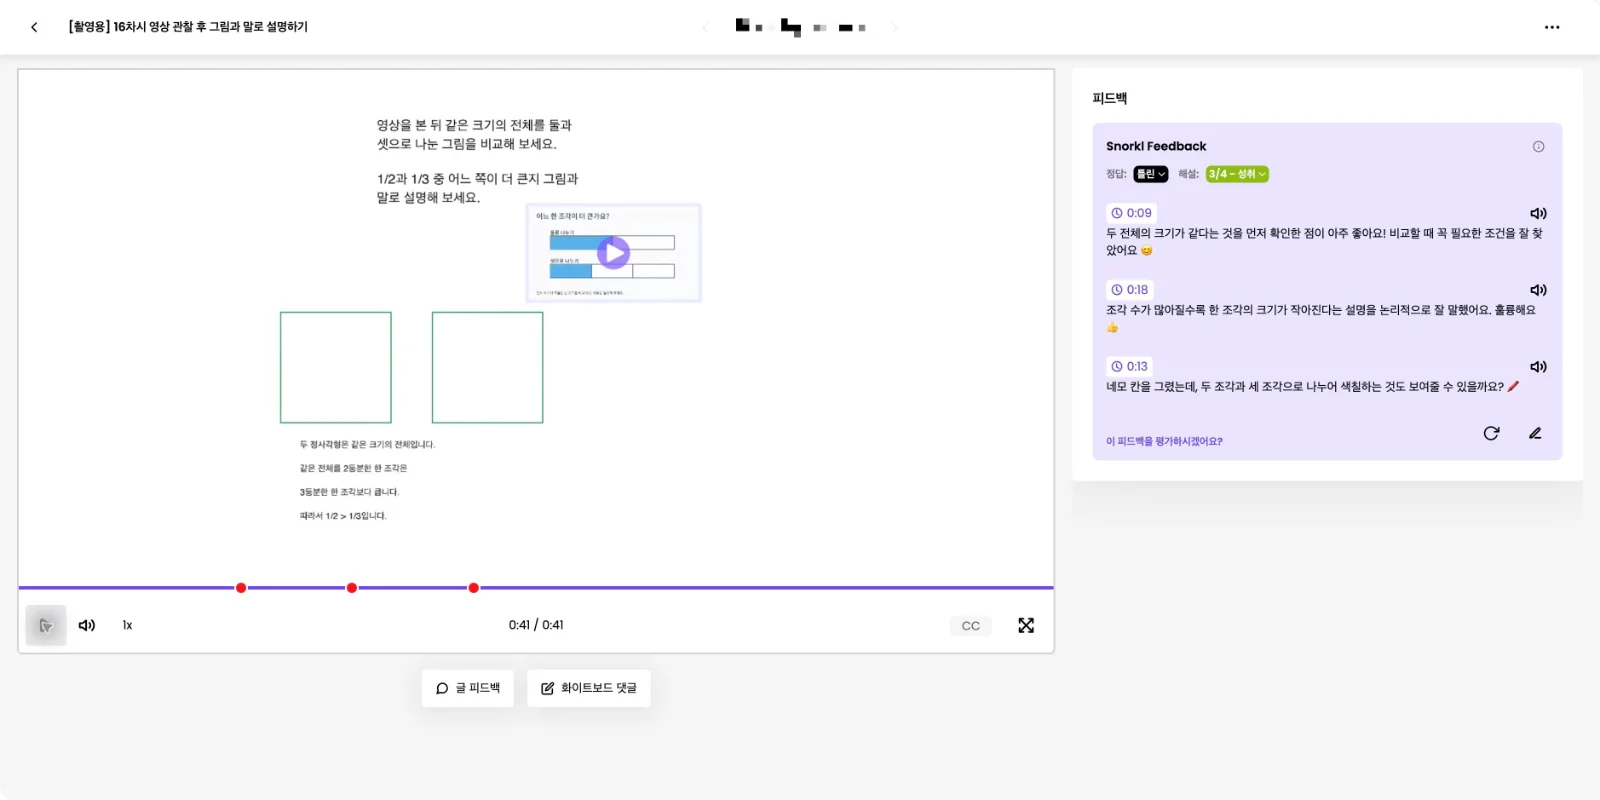Jump to the 0:13 timestamp chip
Screen dimensions: 1600x800
pyautogui.click(x=1130, y=367)
